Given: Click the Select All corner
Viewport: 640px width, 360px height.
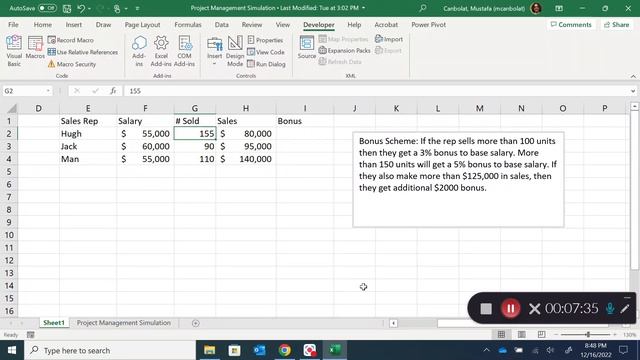Looking at the screenshot, I should tap(12, 108).
